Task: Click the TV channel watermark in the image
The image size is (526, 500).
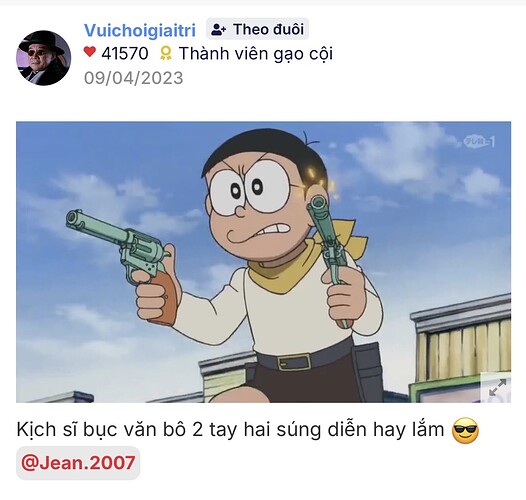Action: coord(479,141)
